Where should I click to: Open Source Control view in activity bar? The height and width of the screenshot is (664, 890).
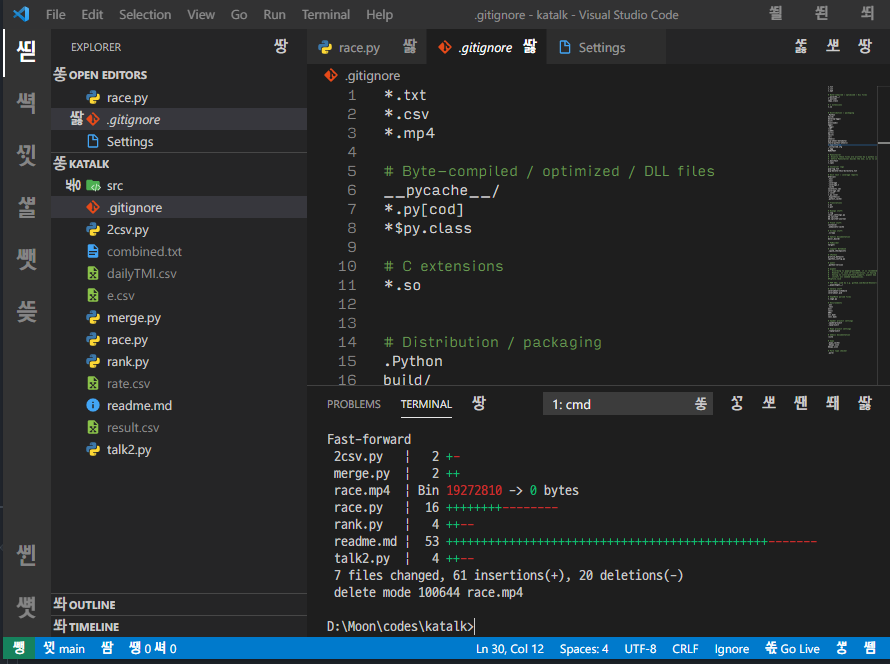pos(26,155)
